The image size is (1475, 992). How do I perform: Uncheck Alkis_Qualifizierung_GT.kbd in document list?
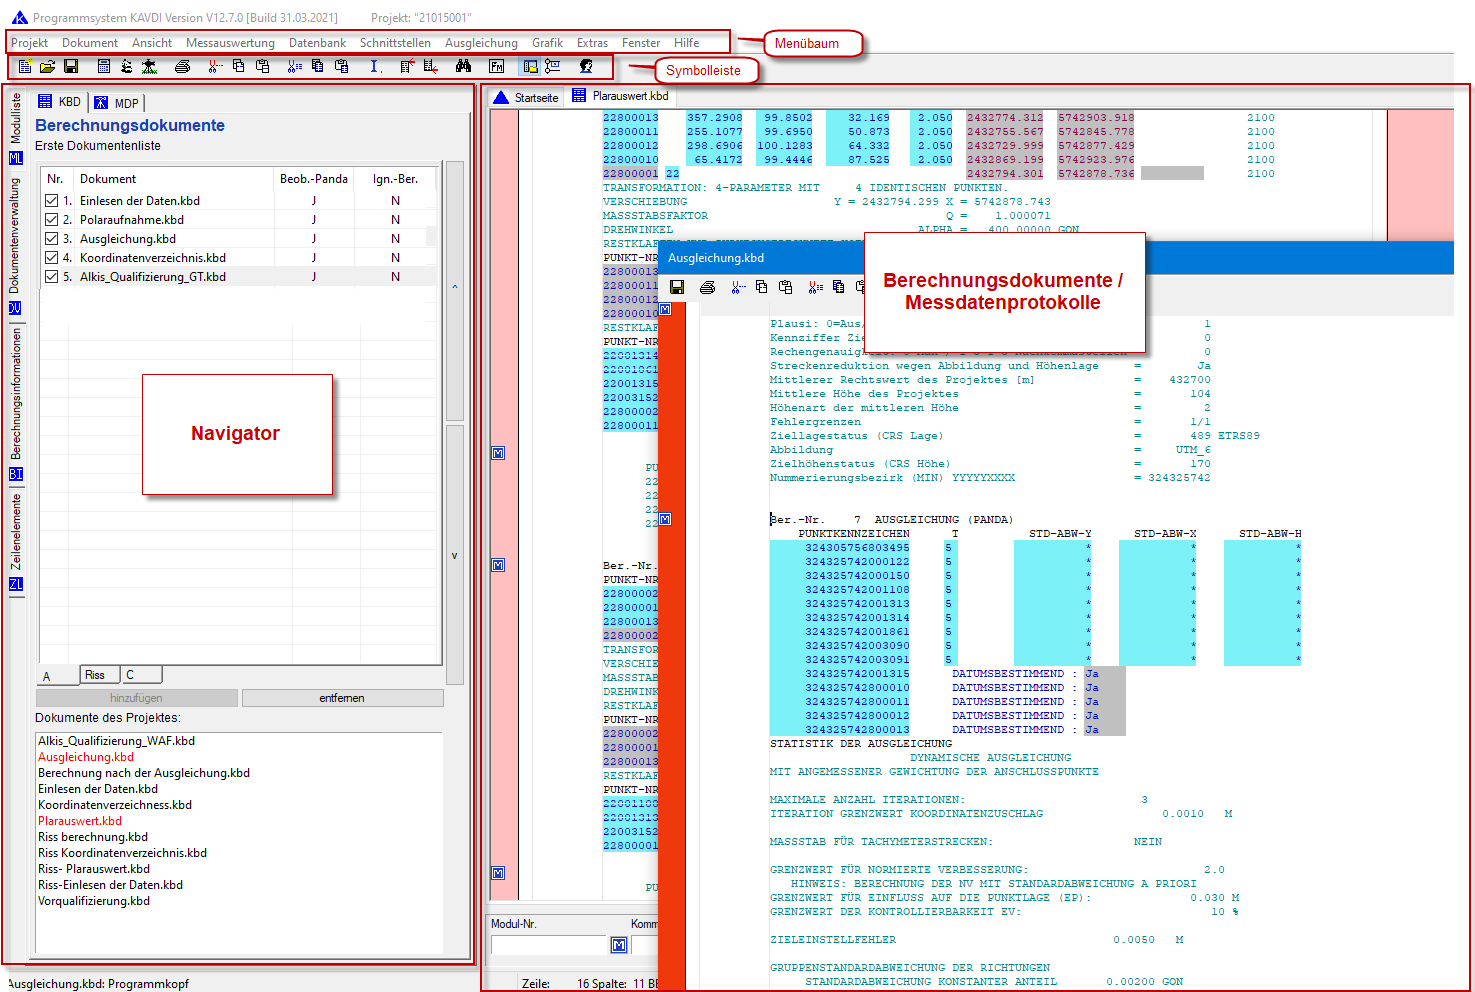(51, 277)
